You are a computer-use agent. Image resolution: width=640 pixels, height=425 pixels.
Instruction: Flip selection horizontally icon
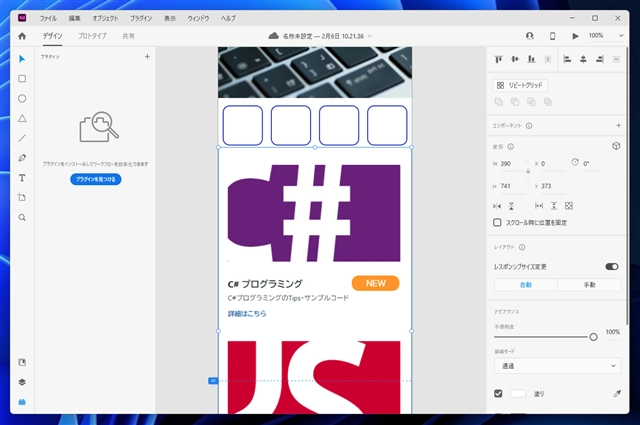(497, 206)
